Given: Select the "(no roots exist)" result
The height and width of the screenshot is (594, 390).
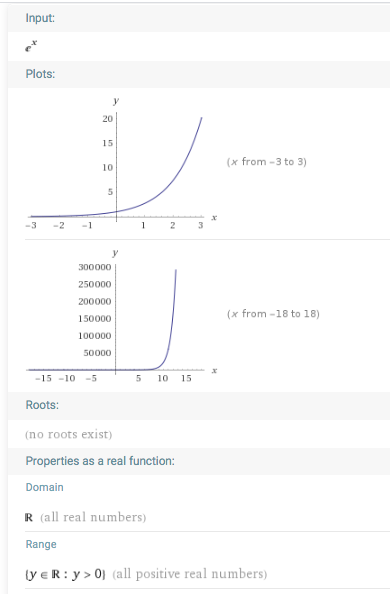Looking at the screenshot, I should 69,434.
